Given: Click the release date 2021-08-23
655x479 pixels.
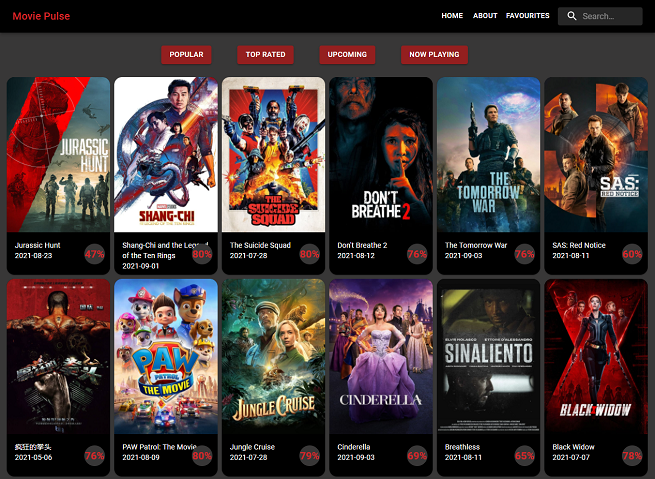Looking at the screenshot, I should coord(33,256).
